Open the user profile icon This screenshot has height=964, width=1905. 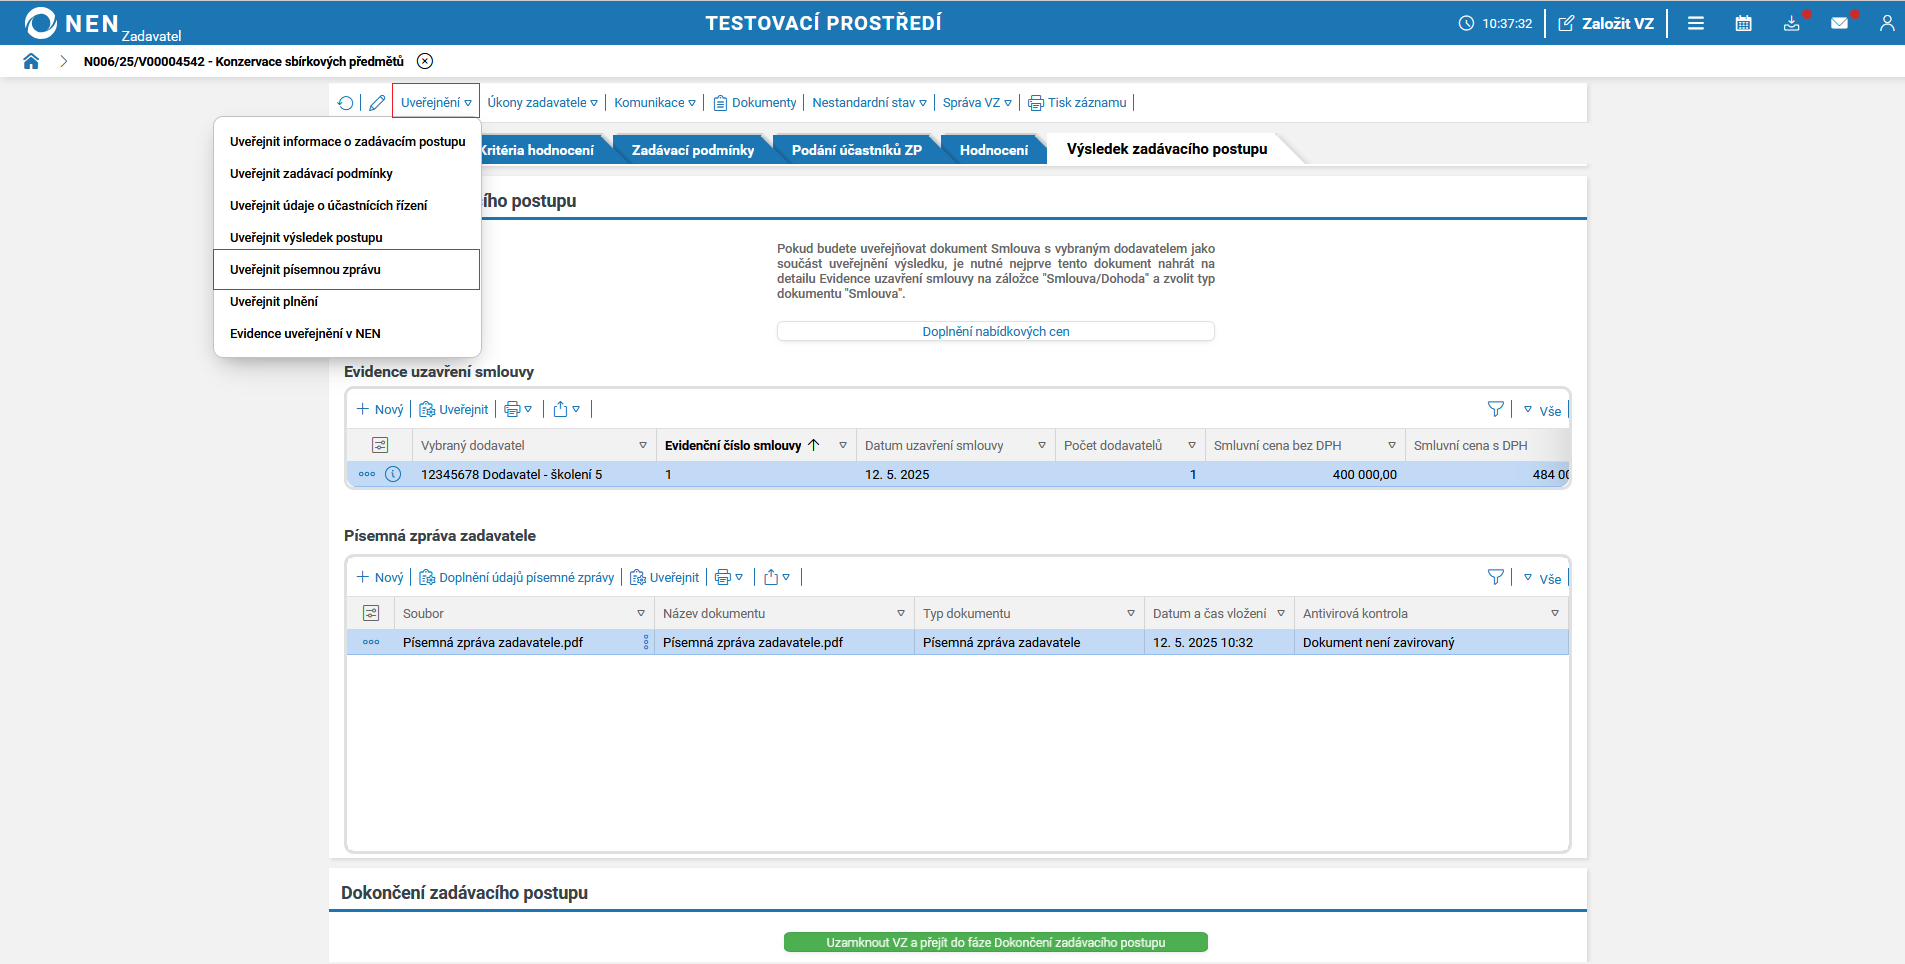pyautogui.click(x=1887, y=23)
